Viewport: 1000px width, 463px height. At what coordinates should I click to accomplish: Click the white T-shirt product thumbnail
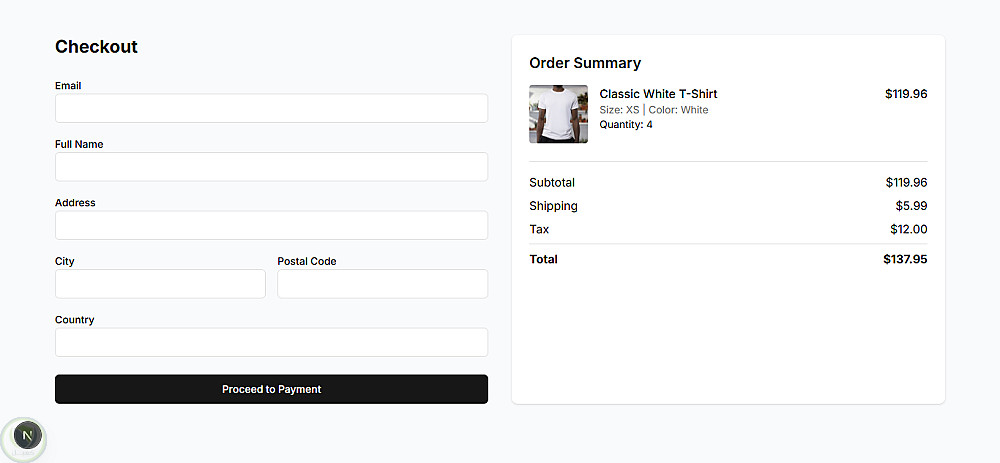(558, 114)
